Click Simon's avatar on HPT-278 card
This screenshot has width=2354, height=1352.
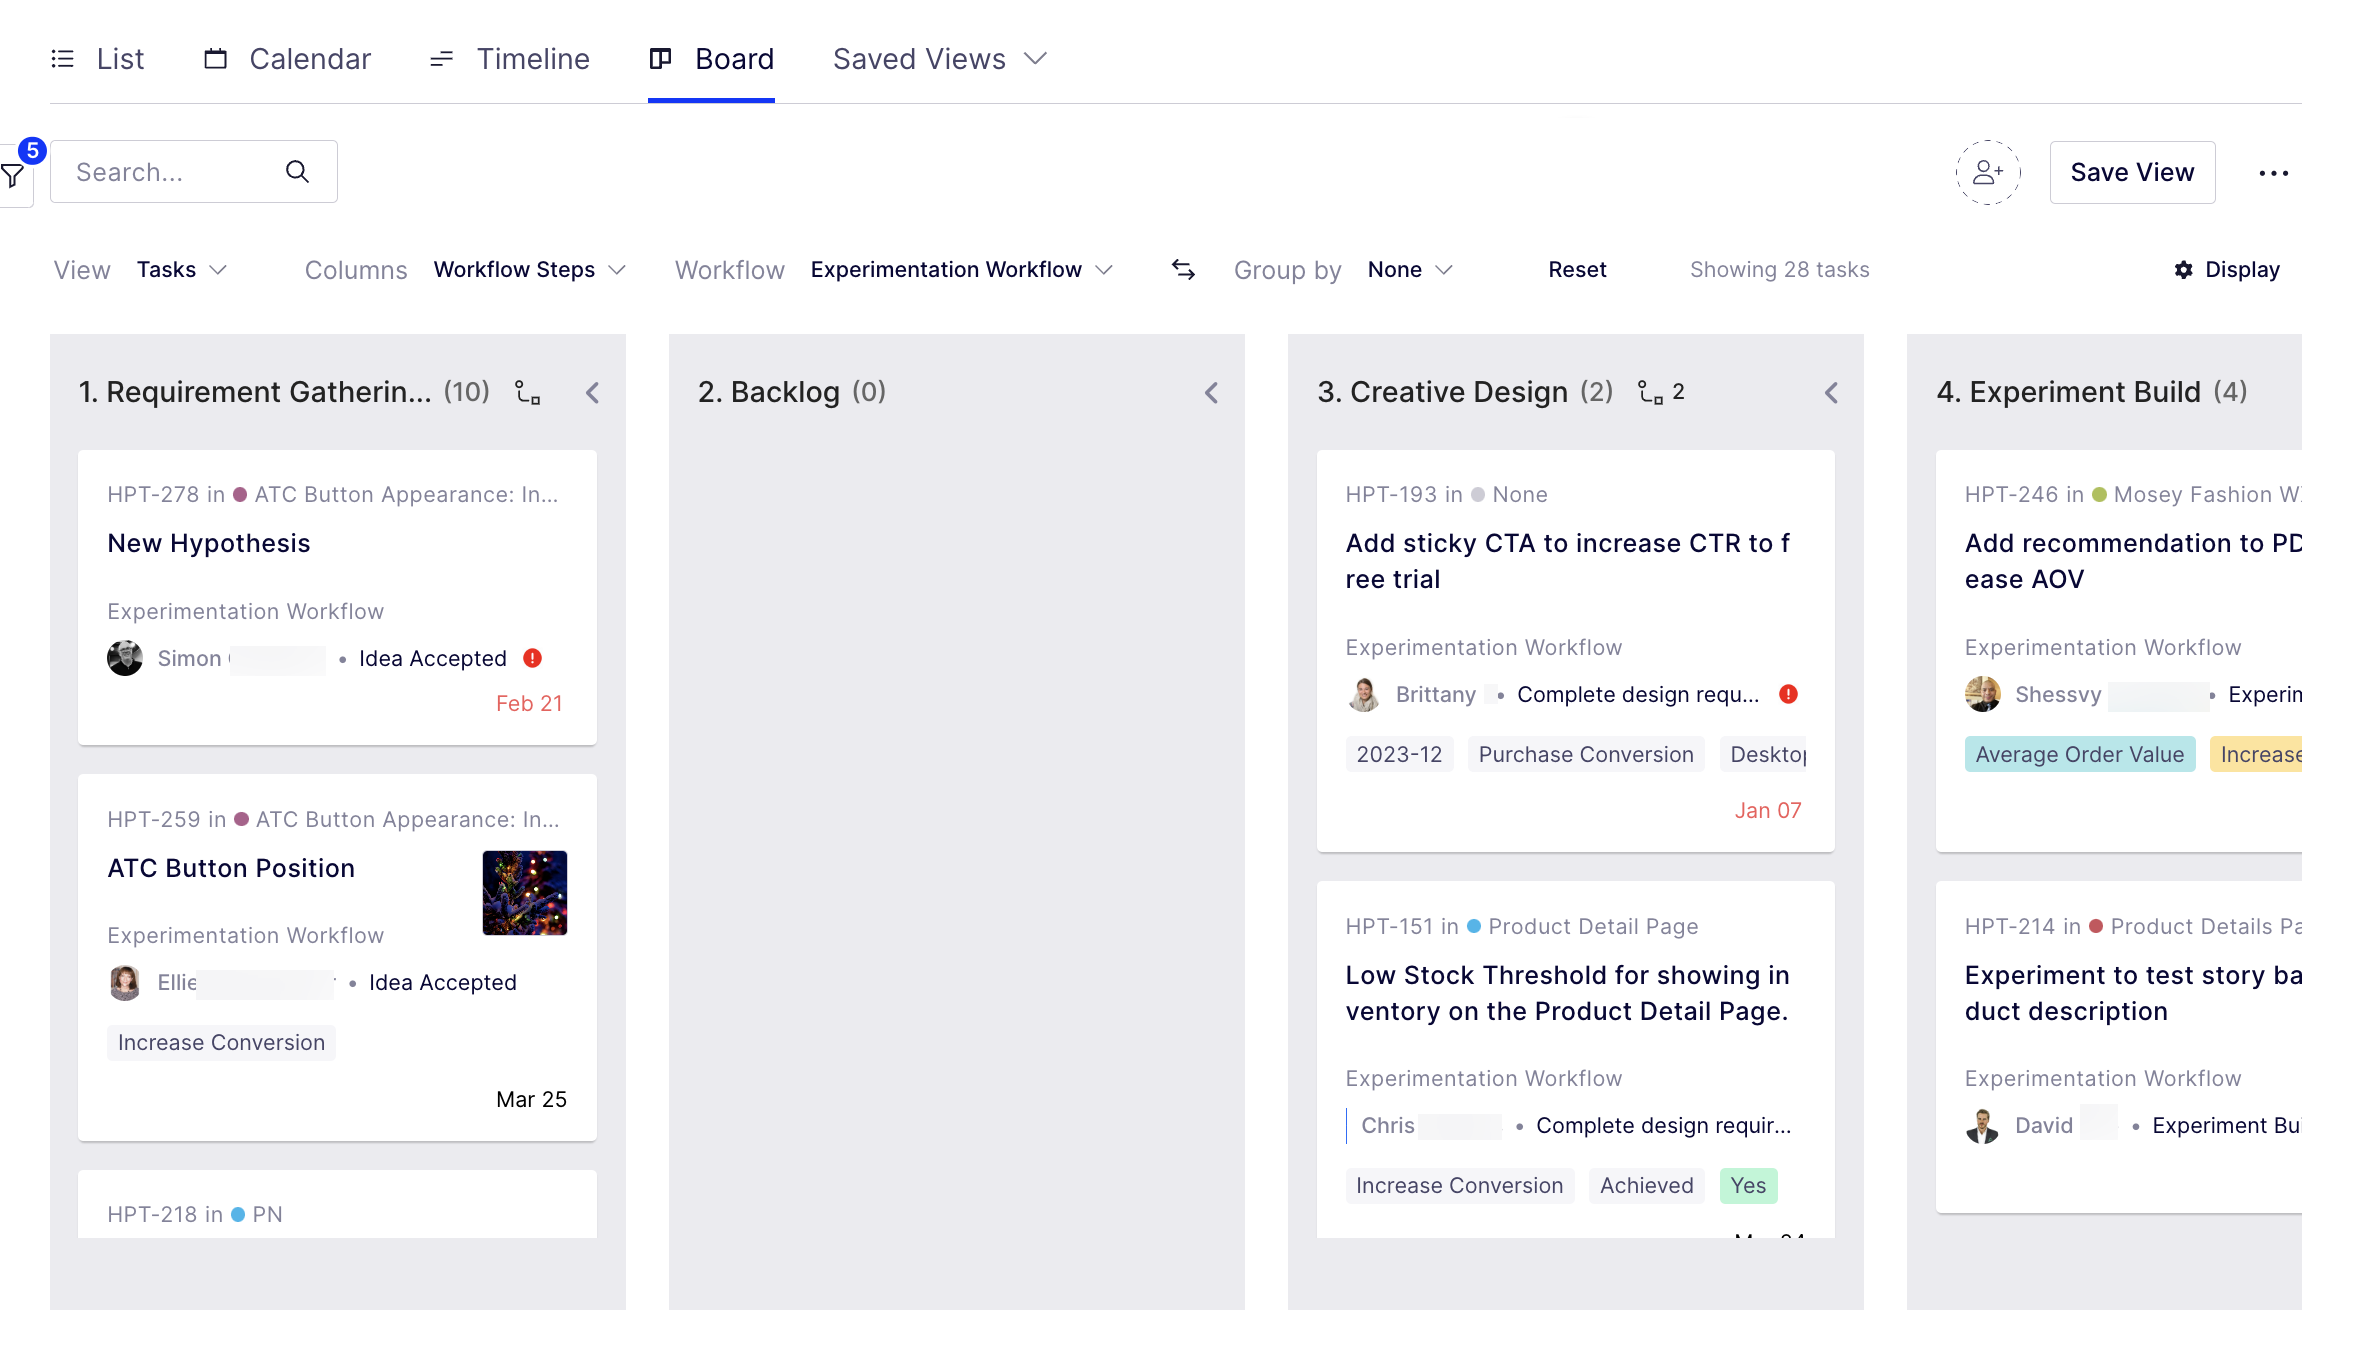click(x=125, y=658)
